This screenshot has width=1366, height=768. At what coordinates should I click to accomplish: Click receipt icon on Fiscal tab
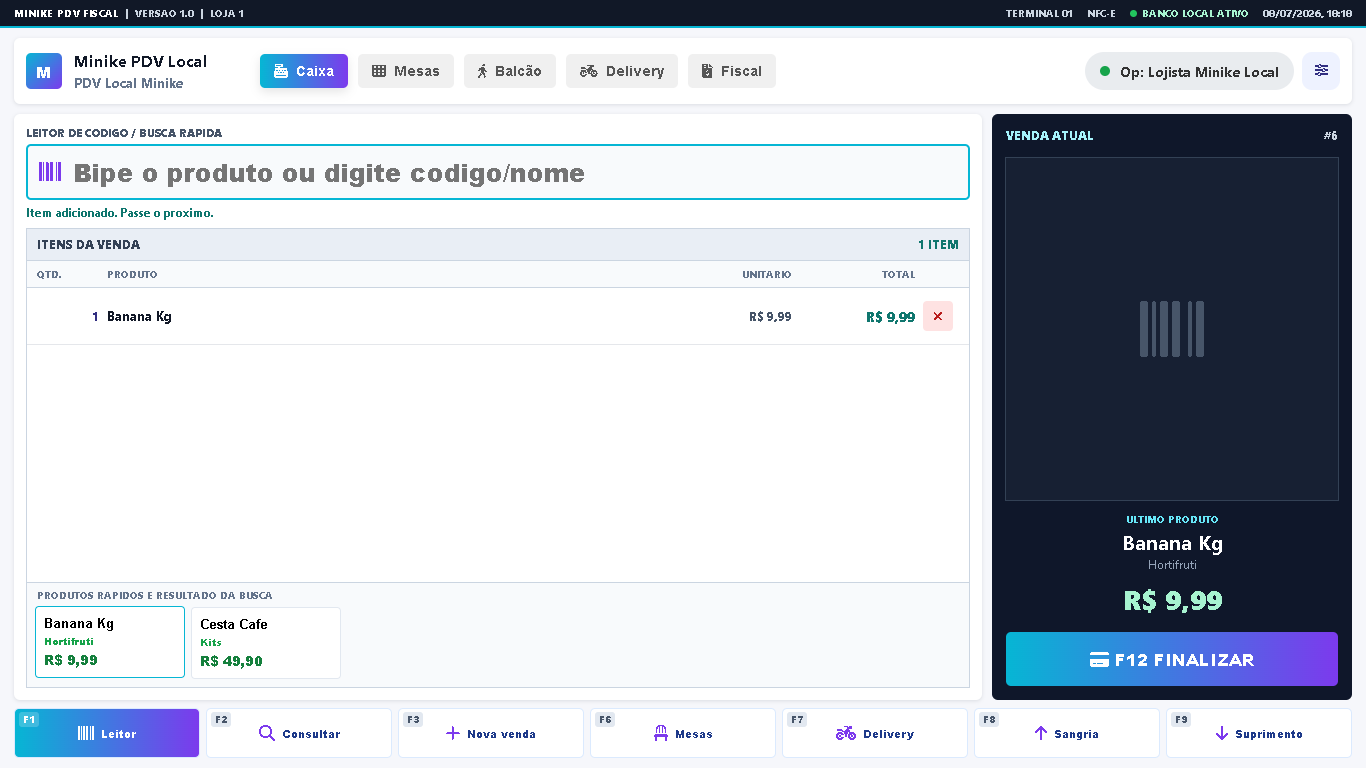click(x=707, y=71)
